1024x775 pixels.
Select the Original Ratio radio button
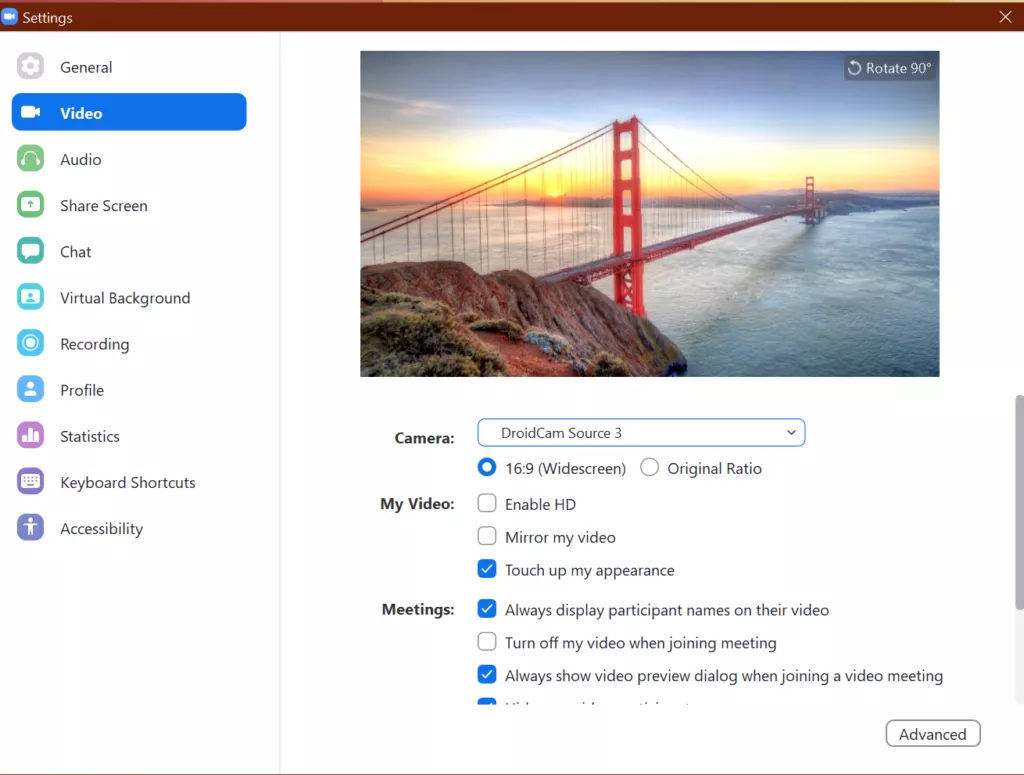pyautogui.click(x=650, y=468)
